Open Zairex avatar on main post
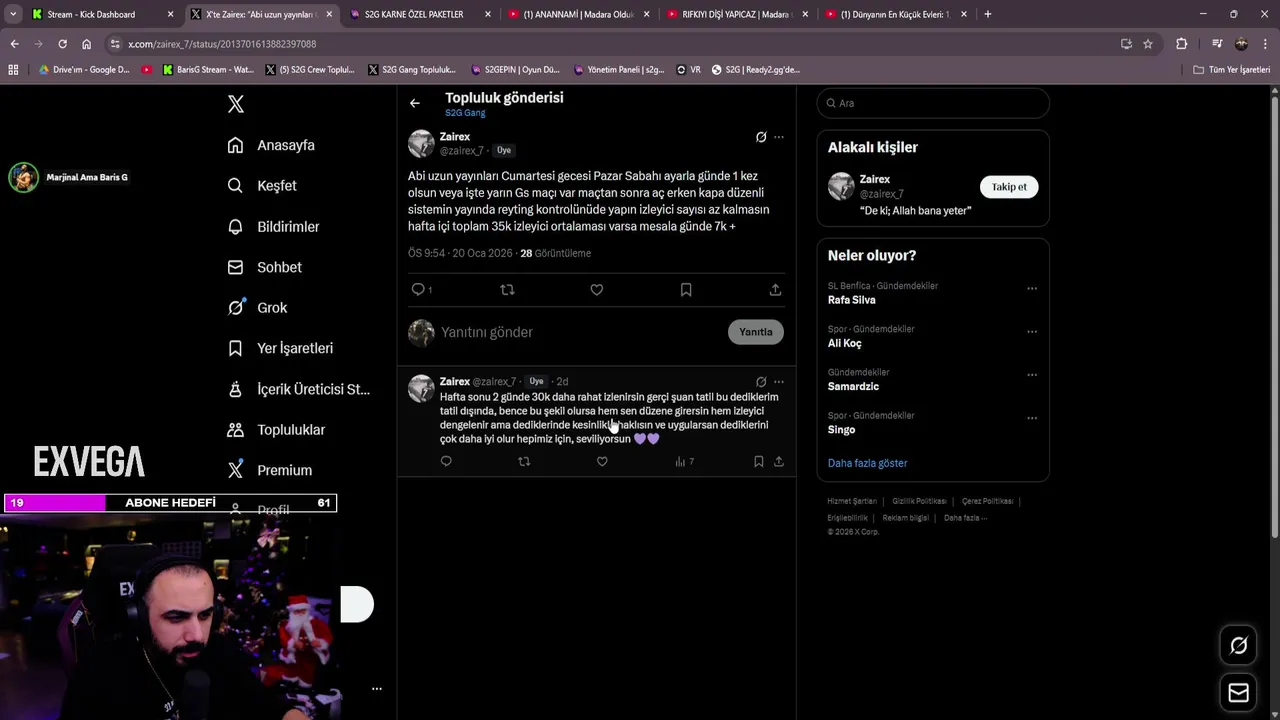 pyautogui.click(x=421, y=143)
